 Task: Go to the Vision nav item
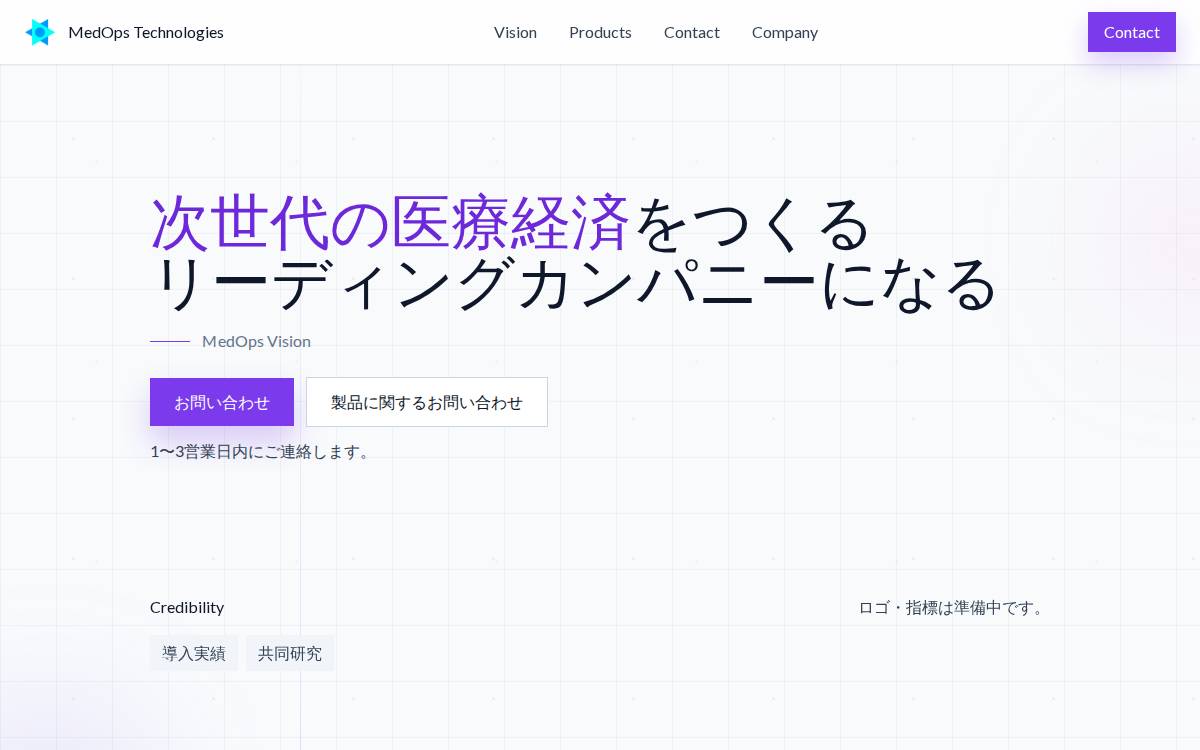point(515,32)
